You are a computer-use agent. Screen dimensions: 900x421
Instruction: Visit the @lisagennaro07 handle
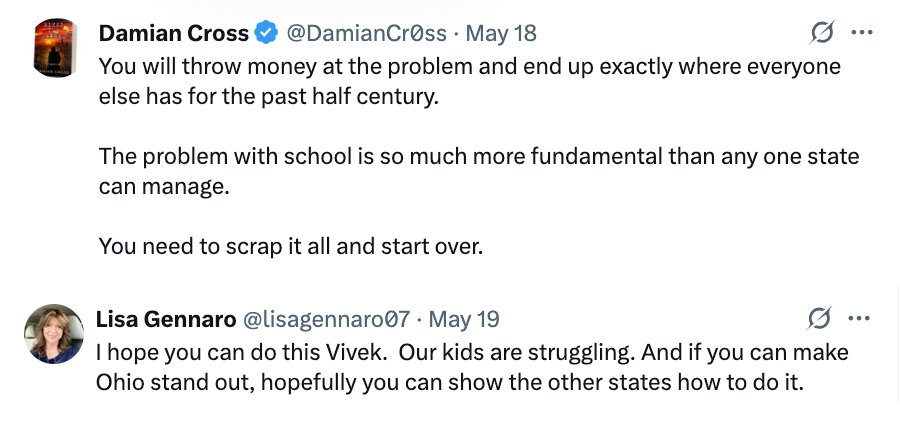[326, 319]
